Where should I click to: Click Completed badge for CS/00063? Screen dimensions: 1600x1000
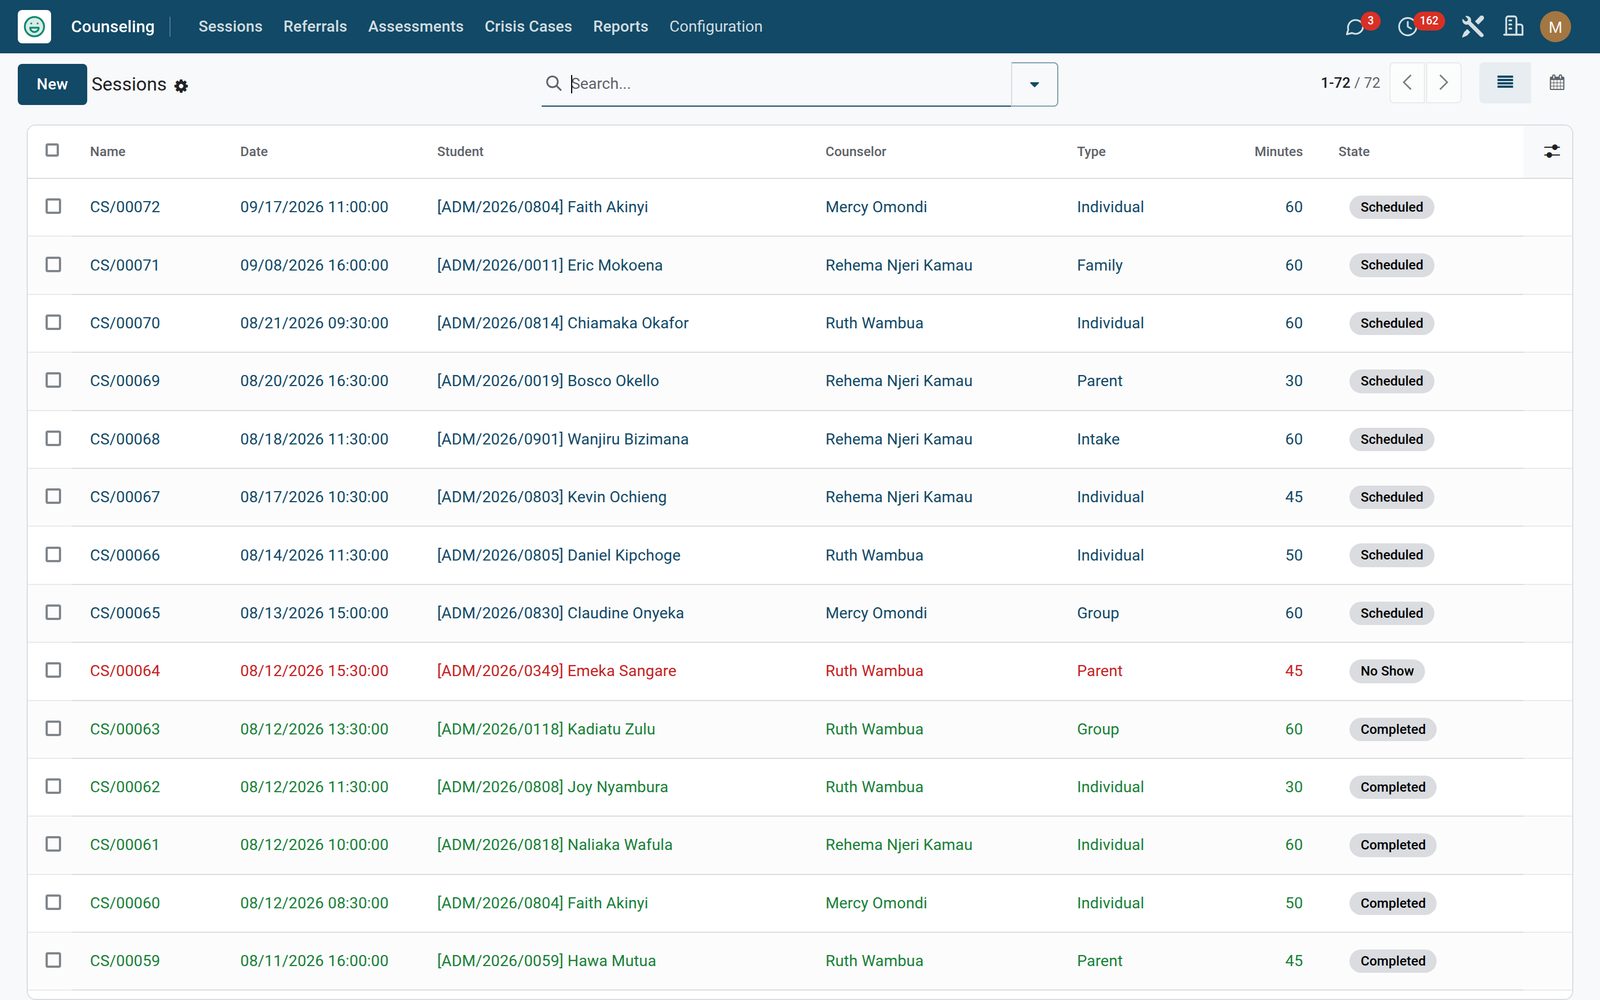click(x=1393, y=729)
